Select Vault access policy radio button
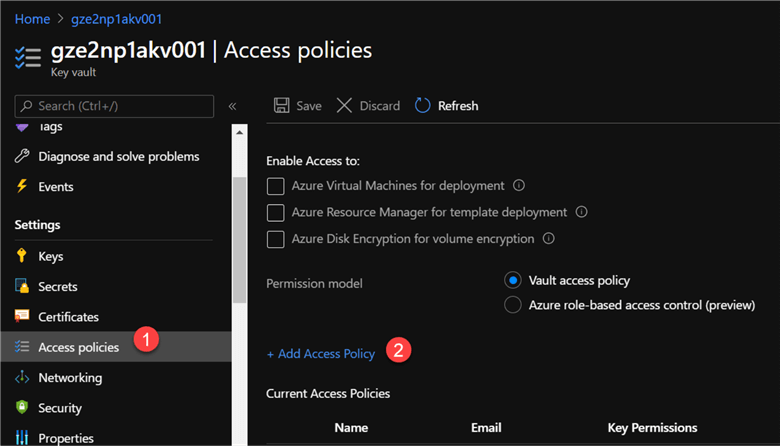Viewport: 780px width, 446px height. [x=514, y=280]
